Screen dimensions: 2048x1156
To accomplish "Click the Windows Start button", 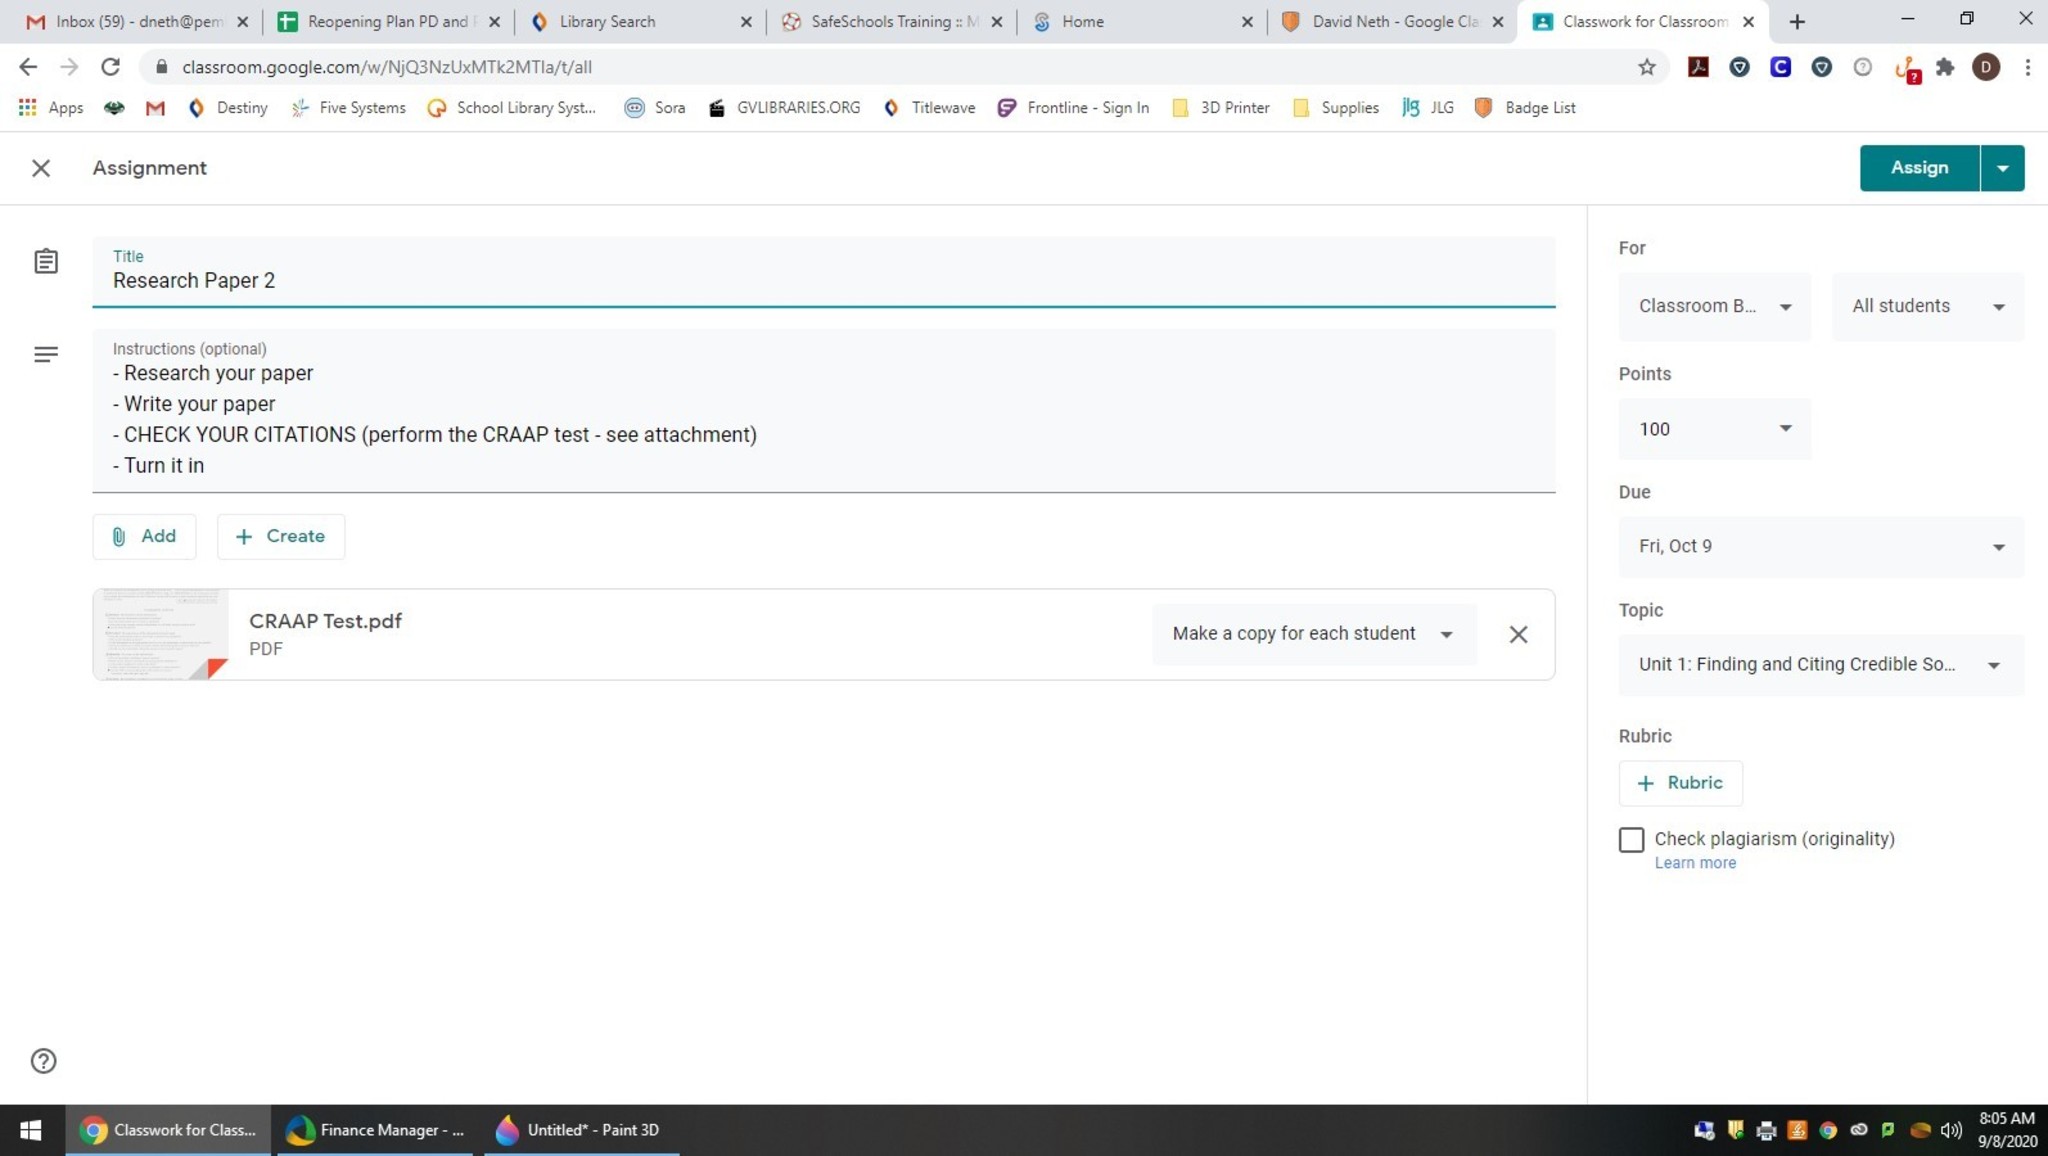I will [30, 1130].
